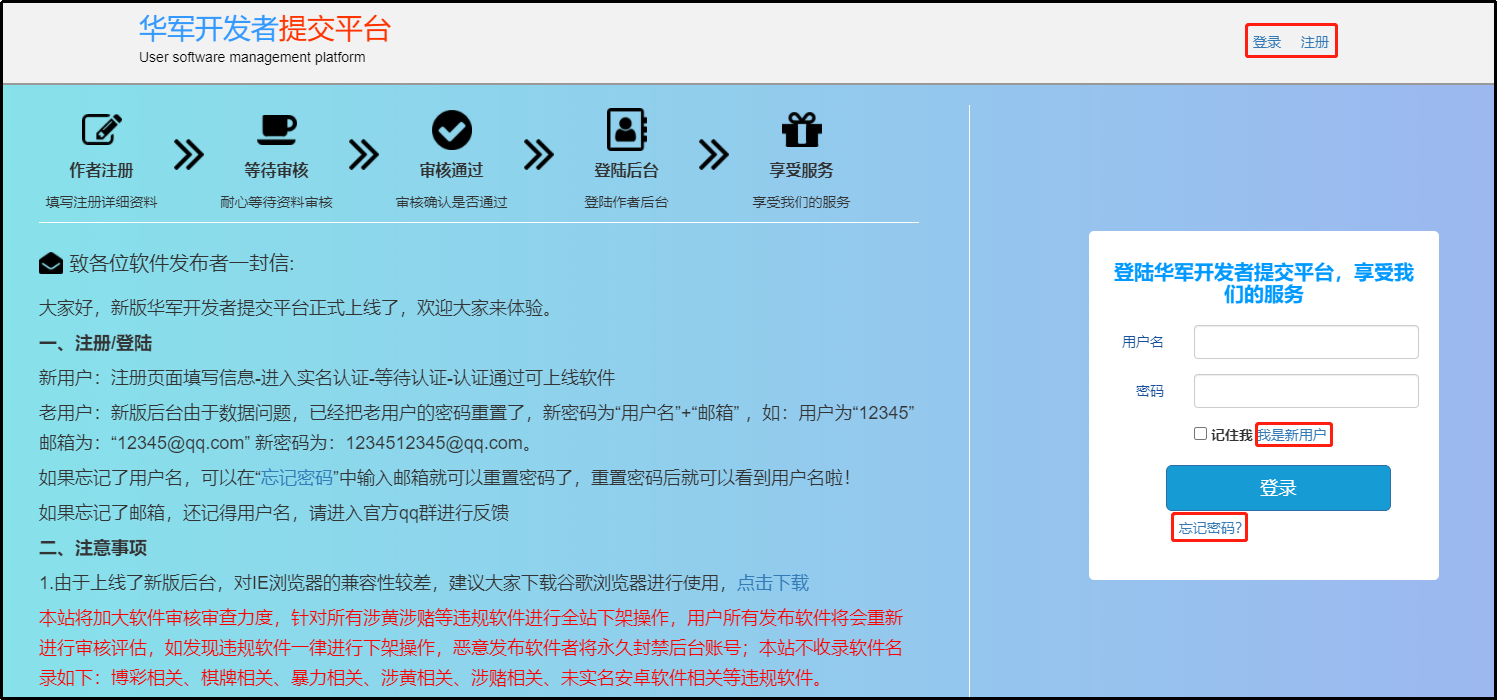
Task: Click double chevron arrow after 作者注册
Action: tap(189, 155)
